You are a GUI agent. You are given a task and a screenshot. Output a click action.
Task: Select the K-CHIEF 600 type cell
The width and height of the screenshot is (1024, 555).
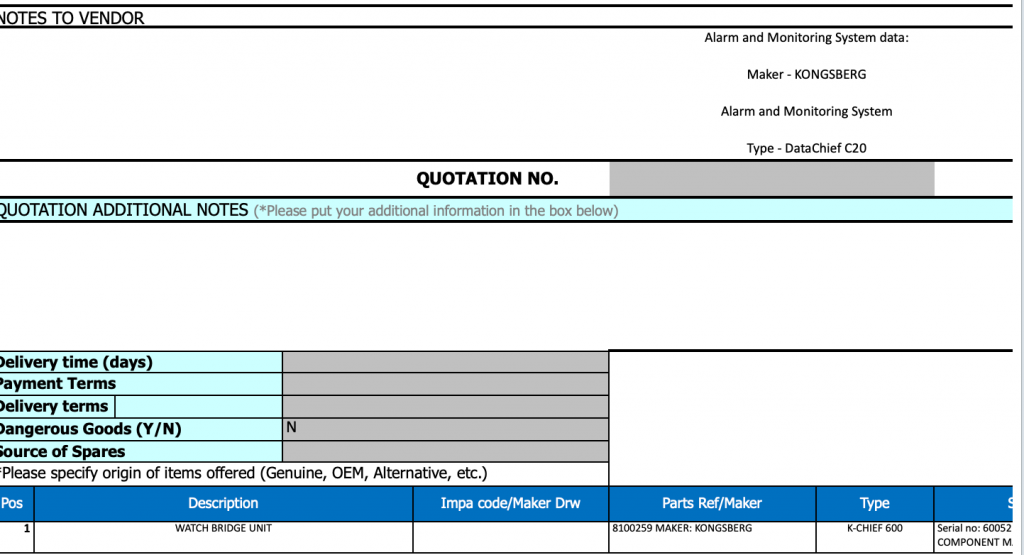(x=874, y=528)
